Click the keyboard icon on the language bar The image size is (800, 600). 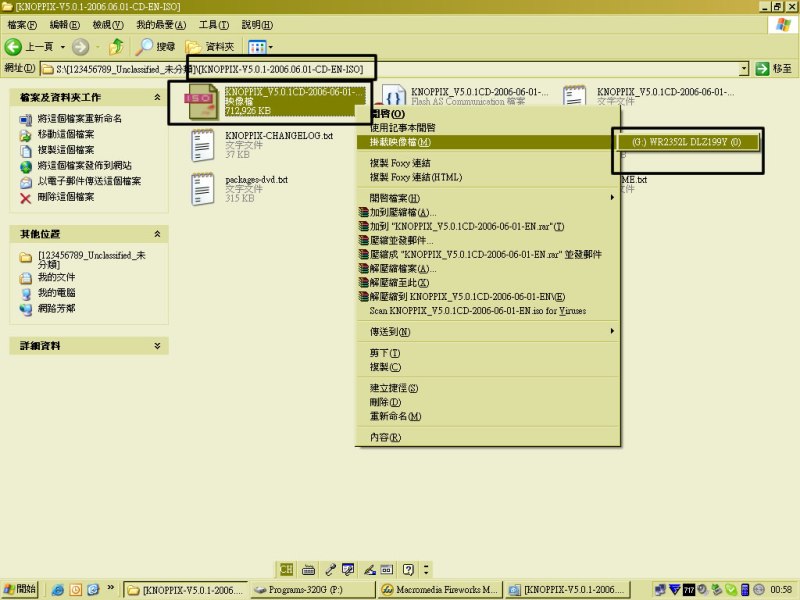pos(308,569)
